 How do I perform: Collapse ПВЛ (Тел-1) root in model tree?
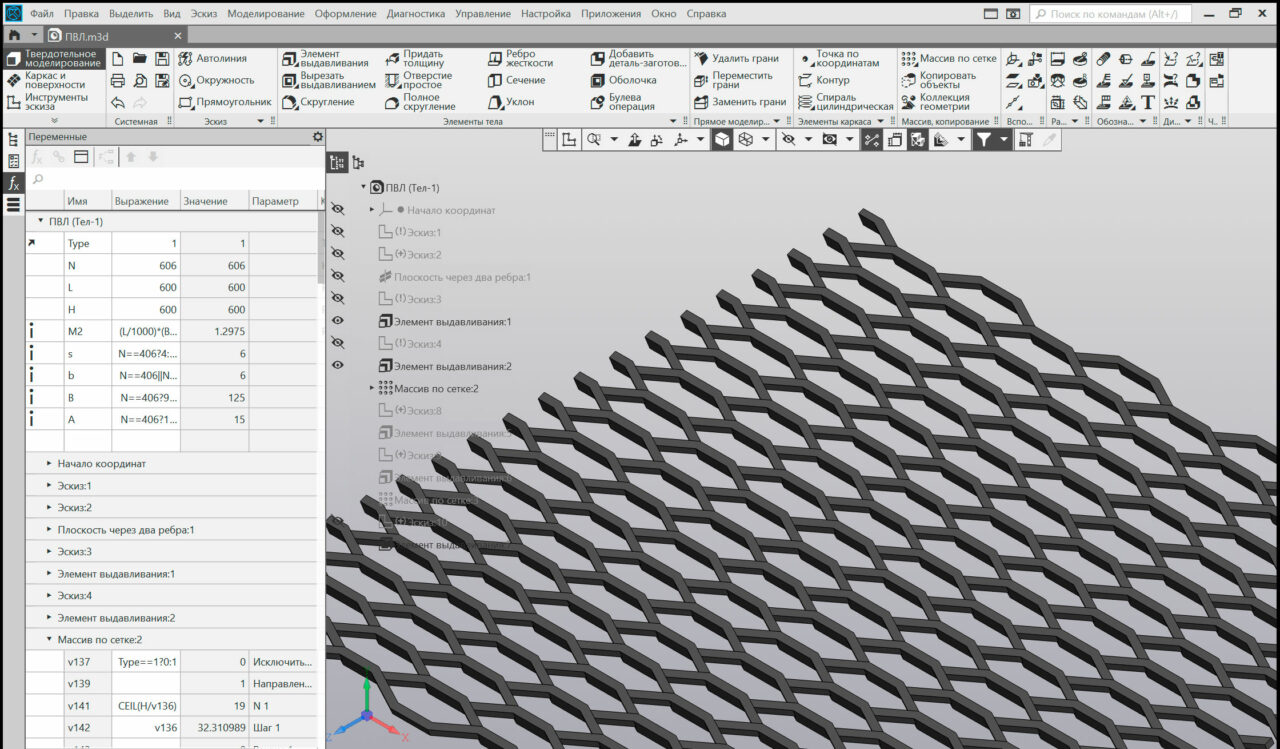coord(364,187)
